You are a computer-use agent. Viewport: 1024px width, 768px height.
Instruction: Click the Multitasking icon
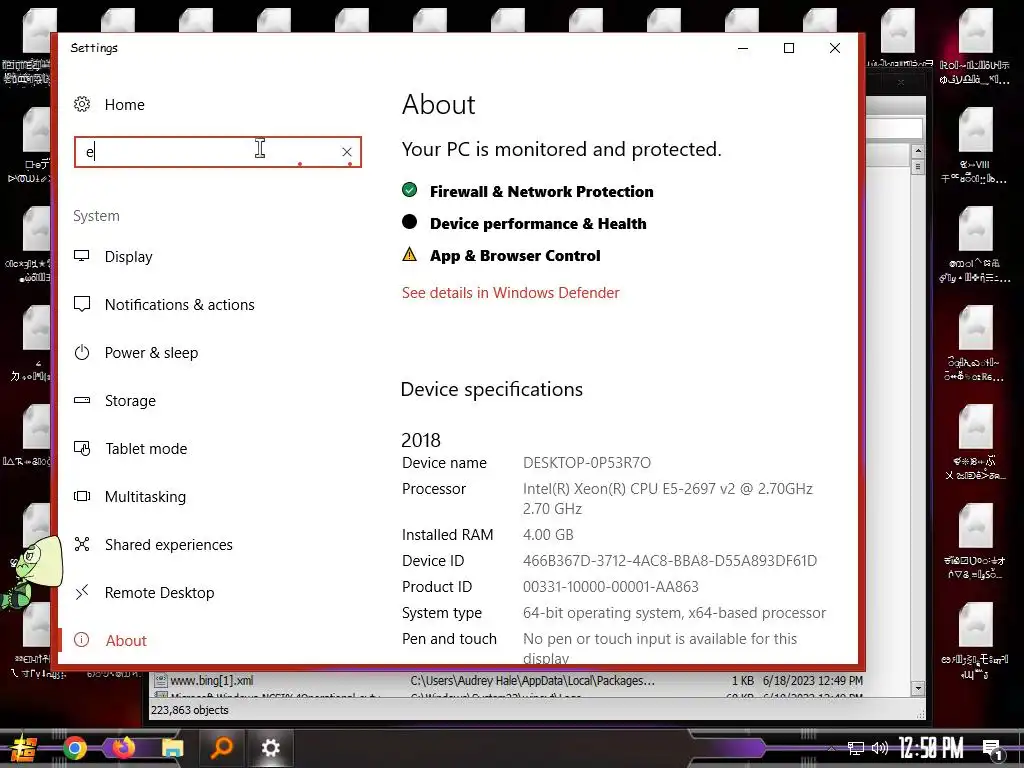click(82, 496)
